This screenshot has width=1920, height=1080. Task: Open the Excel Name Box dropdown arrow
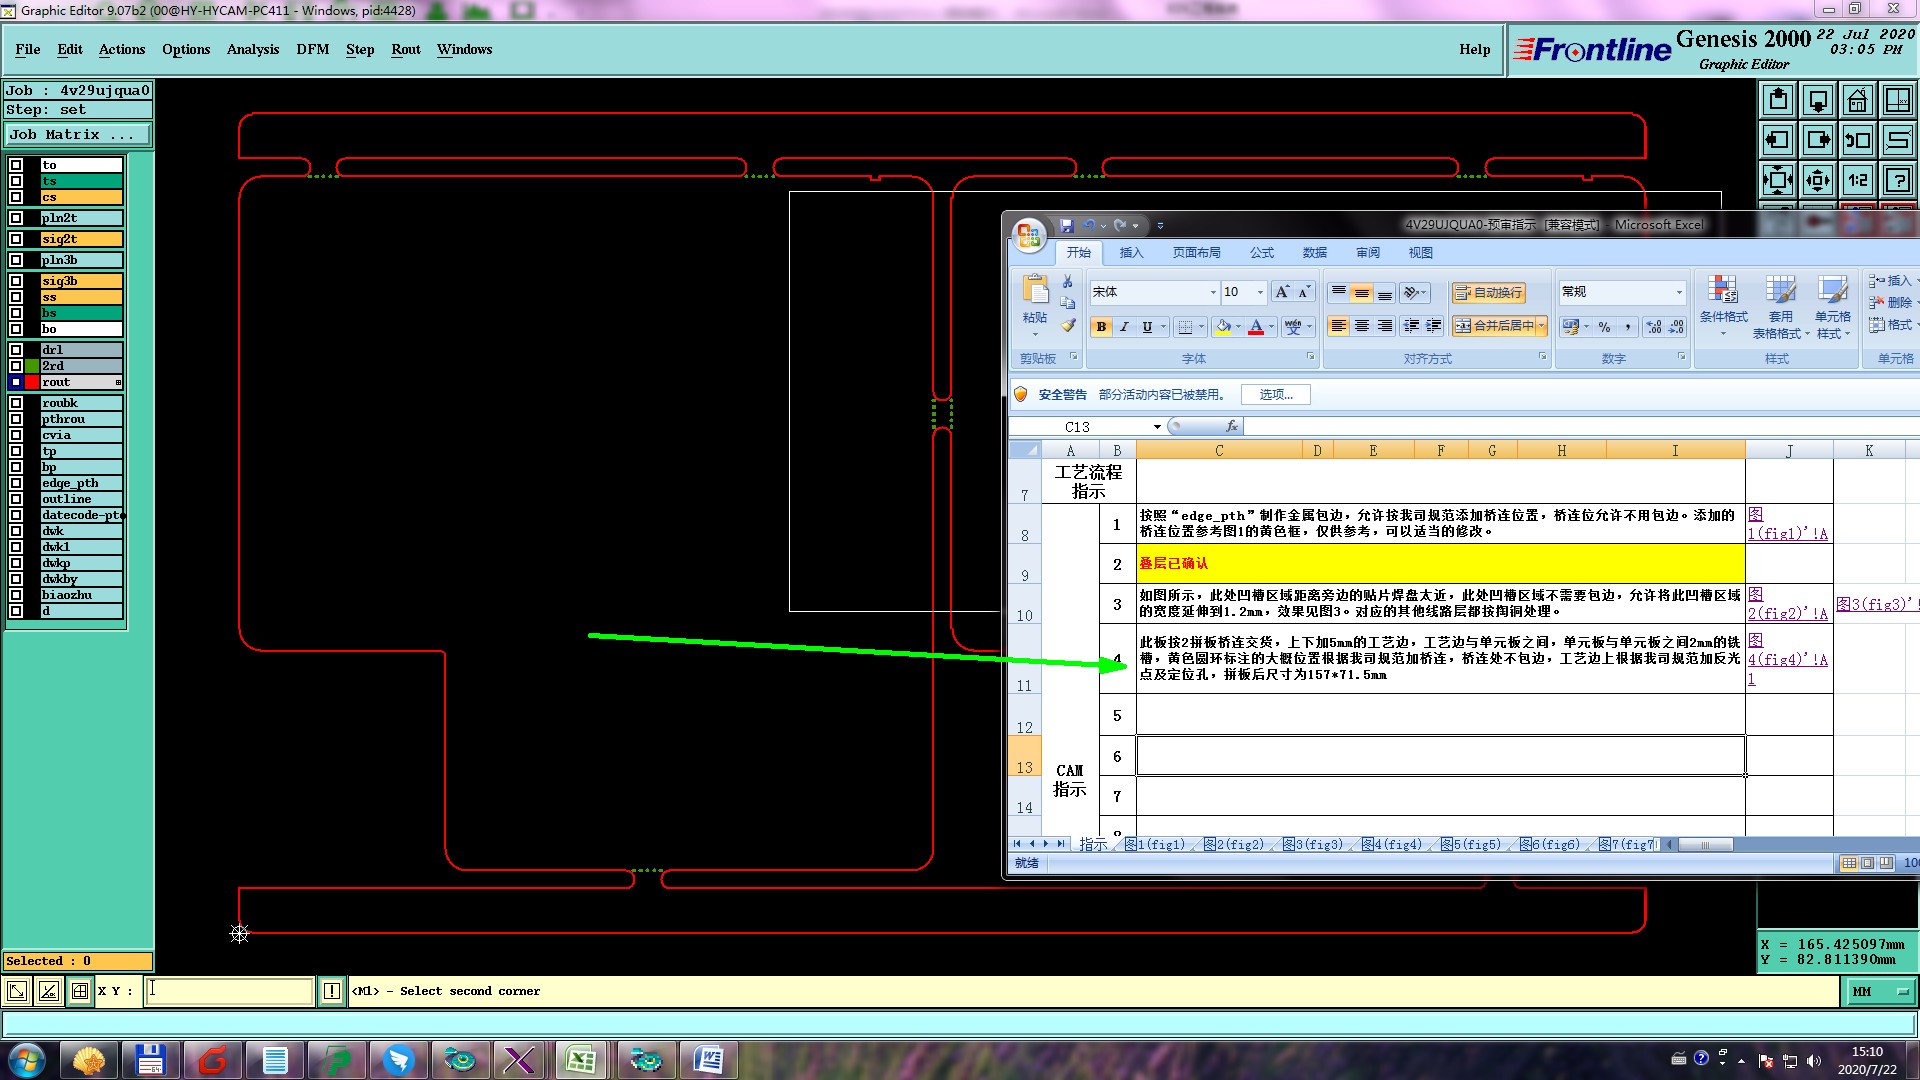[x=1157, y=427]
